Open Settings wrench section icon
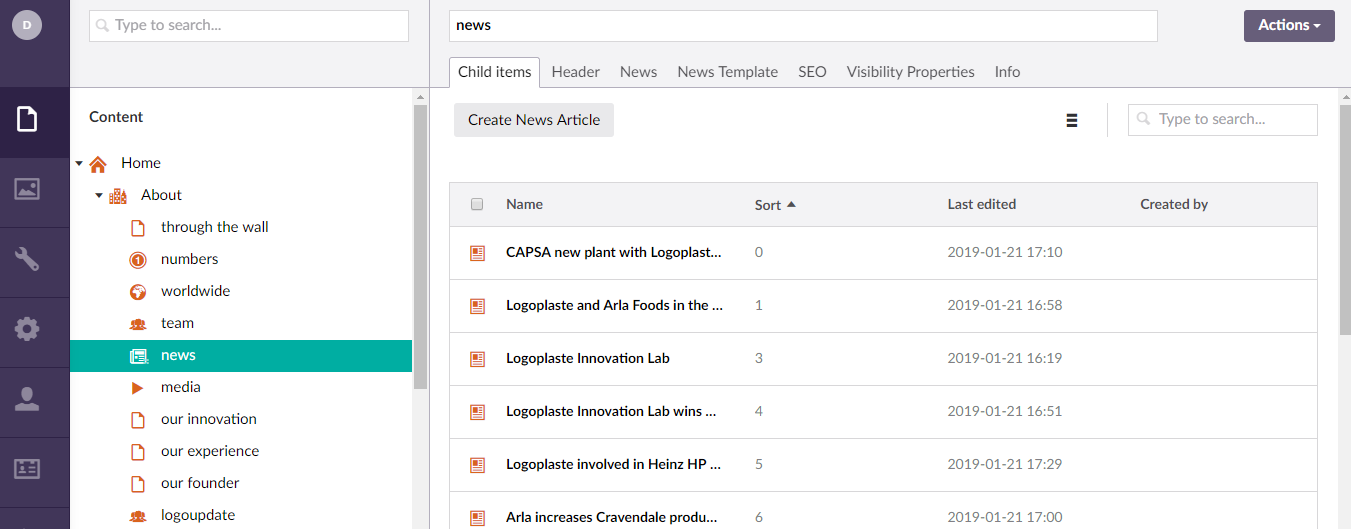 coord(27,259)
